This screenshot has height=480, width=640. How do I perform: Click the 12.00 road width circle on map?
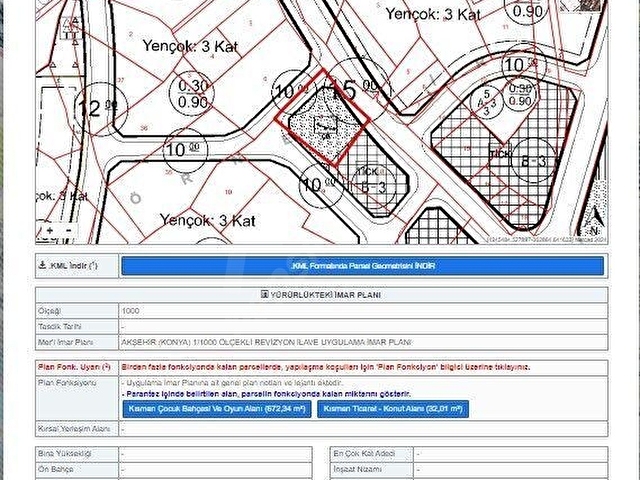(100, 109)
